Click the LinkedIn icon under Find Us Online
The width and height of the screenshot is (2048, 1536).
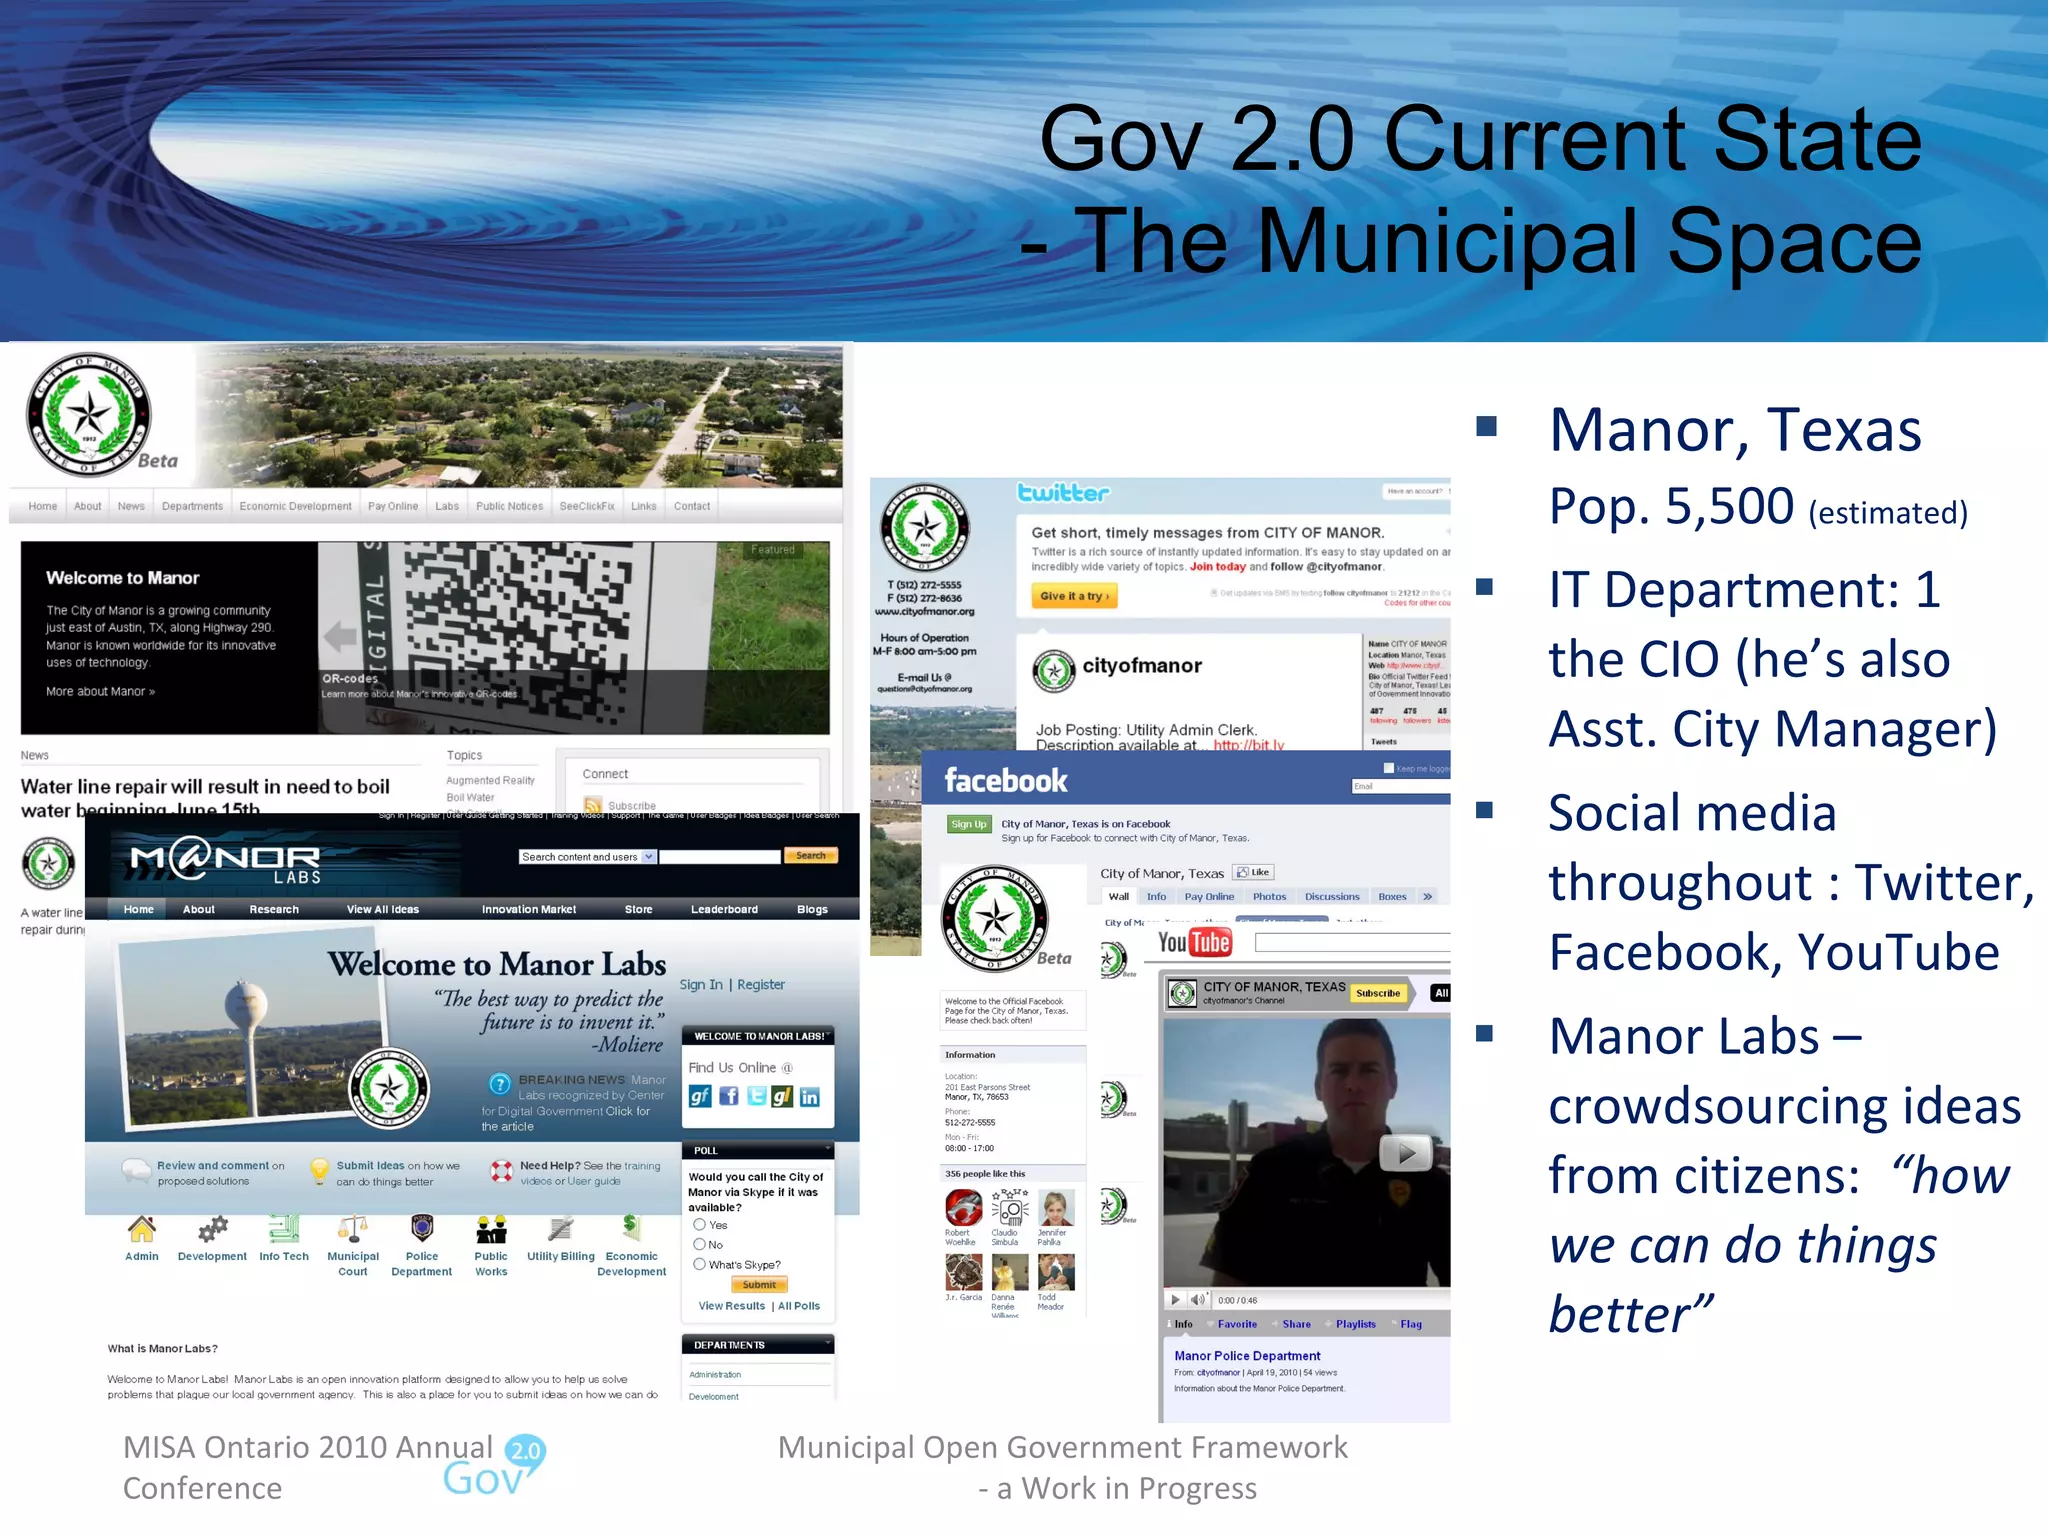[810, 1097]
